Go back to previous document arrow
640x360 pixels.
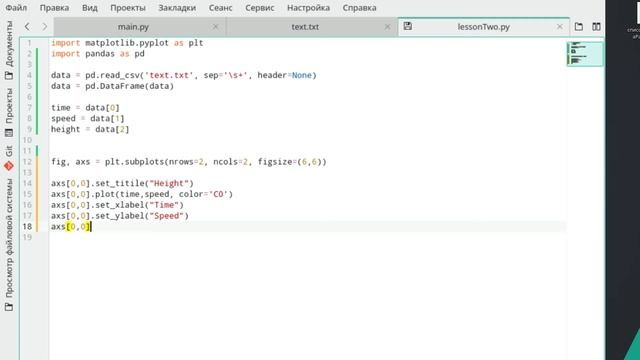click(27, 27)
